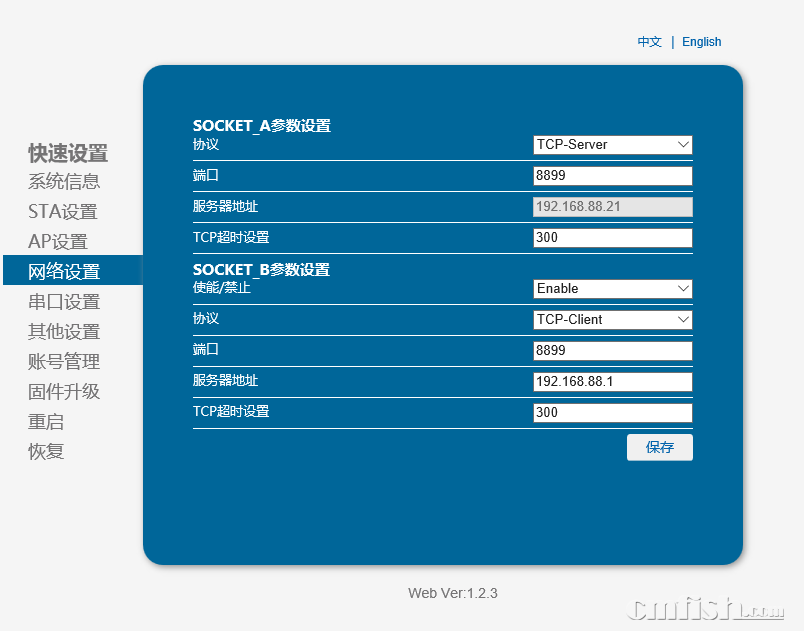Click 重启 in the sidebar
Viewport: 804px width, 631px height.
click(x=46, y=422)
